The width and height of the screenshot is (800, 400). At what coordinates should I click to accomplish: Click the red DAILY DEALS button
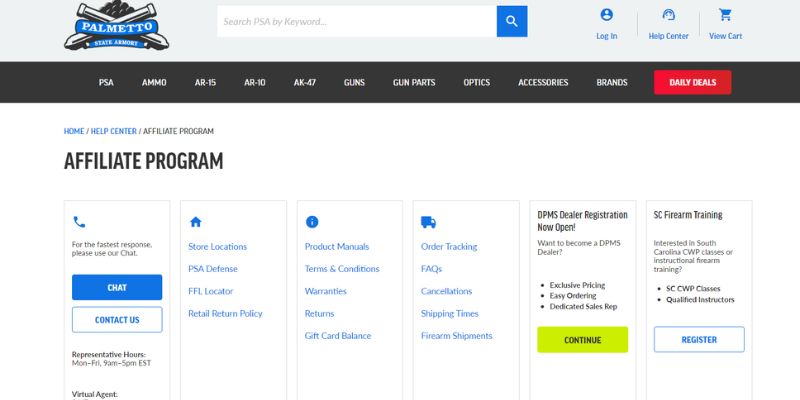click(x=692, y=82)
